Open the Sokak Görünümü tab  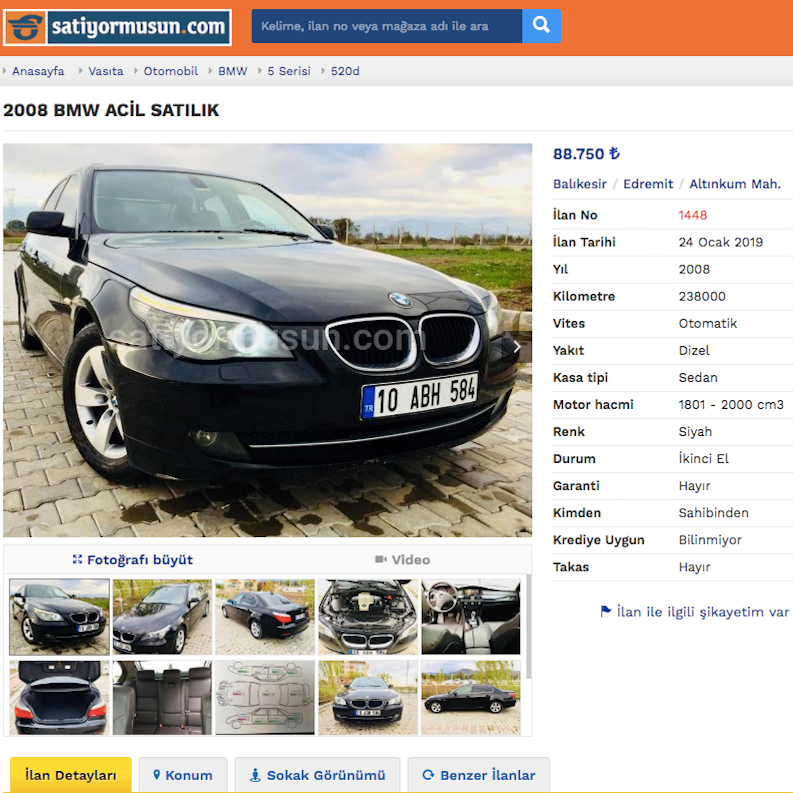pyautogui.click(x=318, y=775)
